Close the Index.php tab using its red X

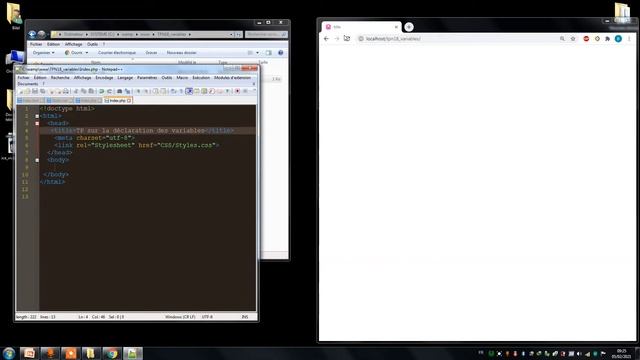tap(129, 100)
